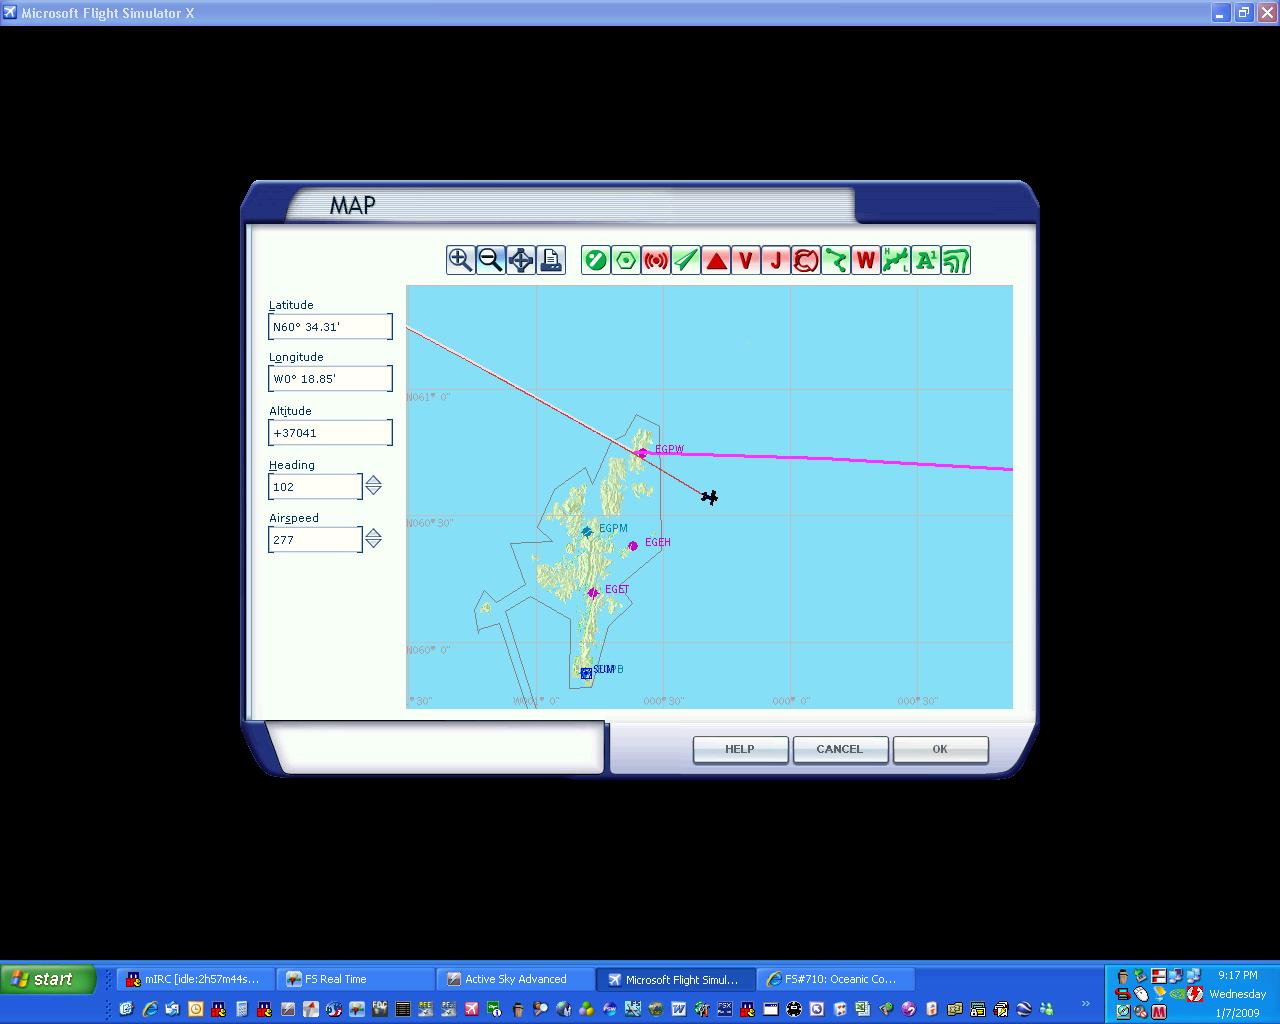1280x1024 pixels.
Task: Select the aircraft icon on map
Action: pyautogui.click(x=709, y=497)
